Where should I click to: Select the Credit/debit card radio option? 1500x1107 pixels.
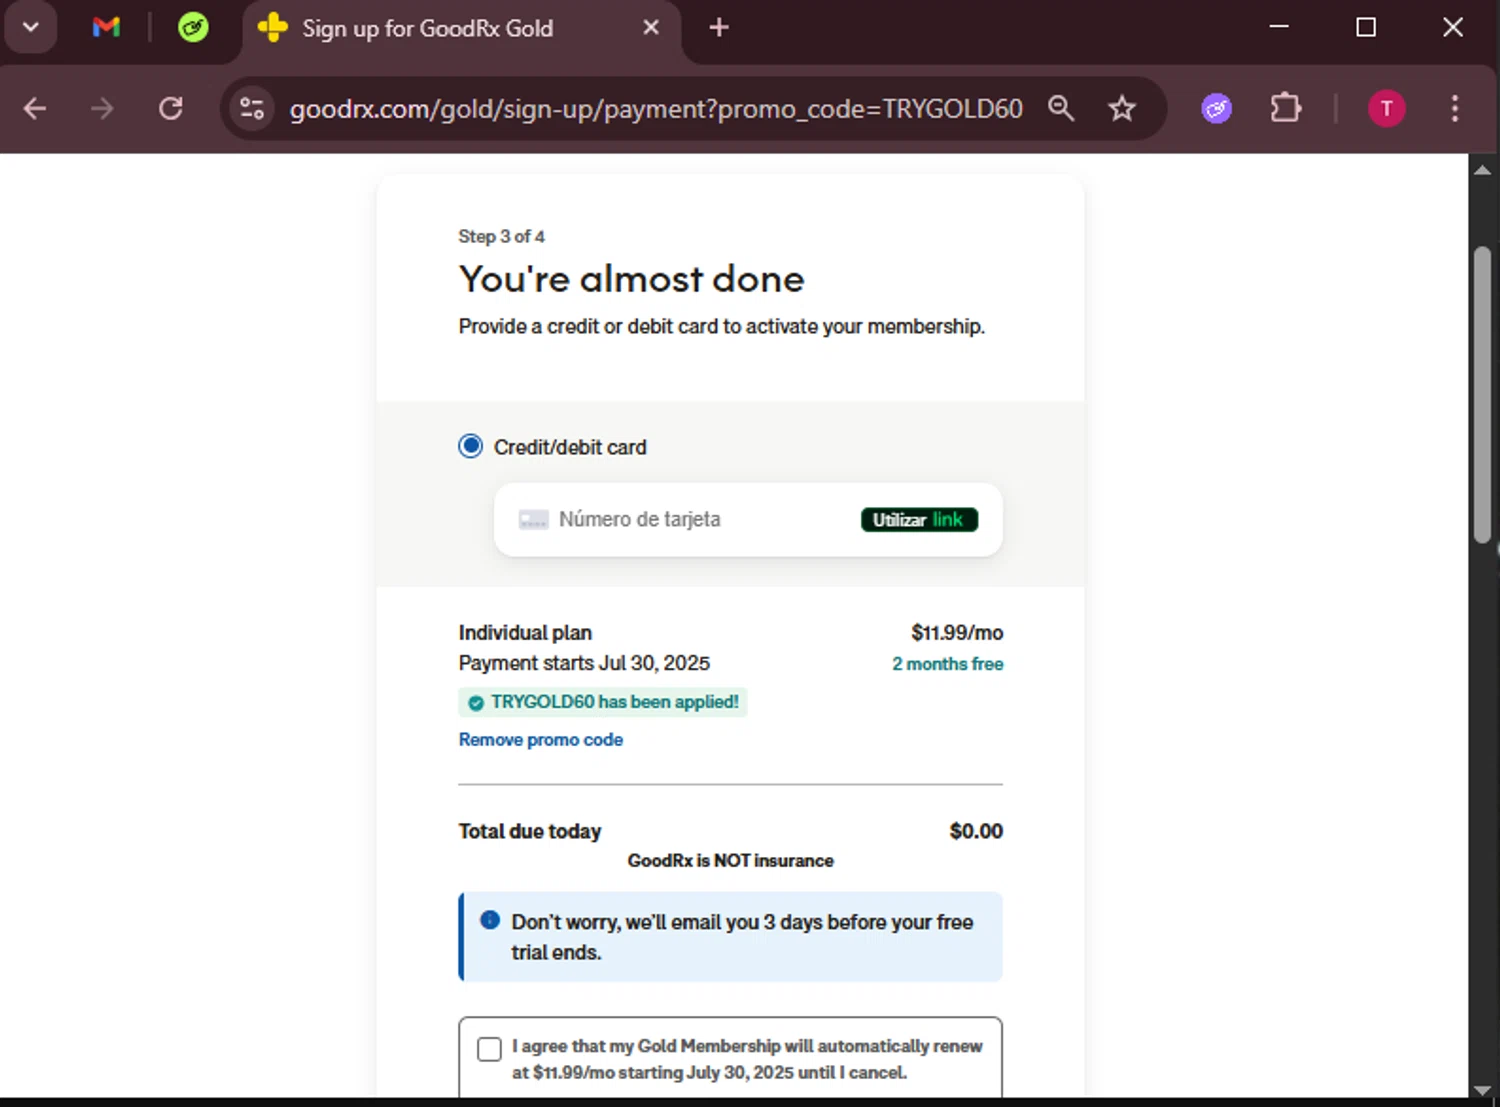(470, 446)
